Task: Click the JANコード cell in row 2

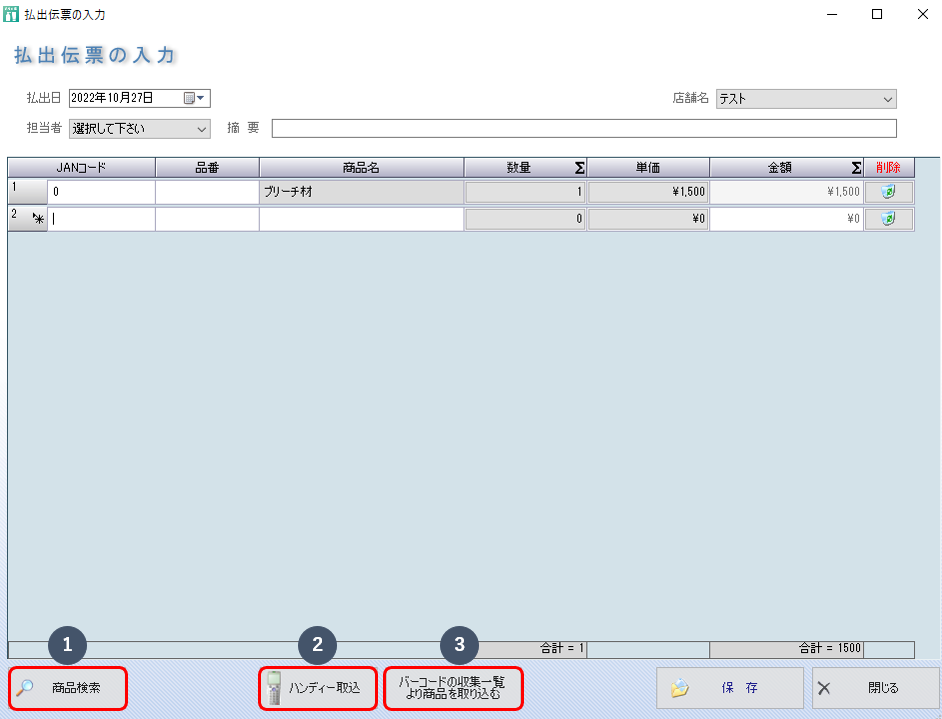Action: tap(102, 219)
